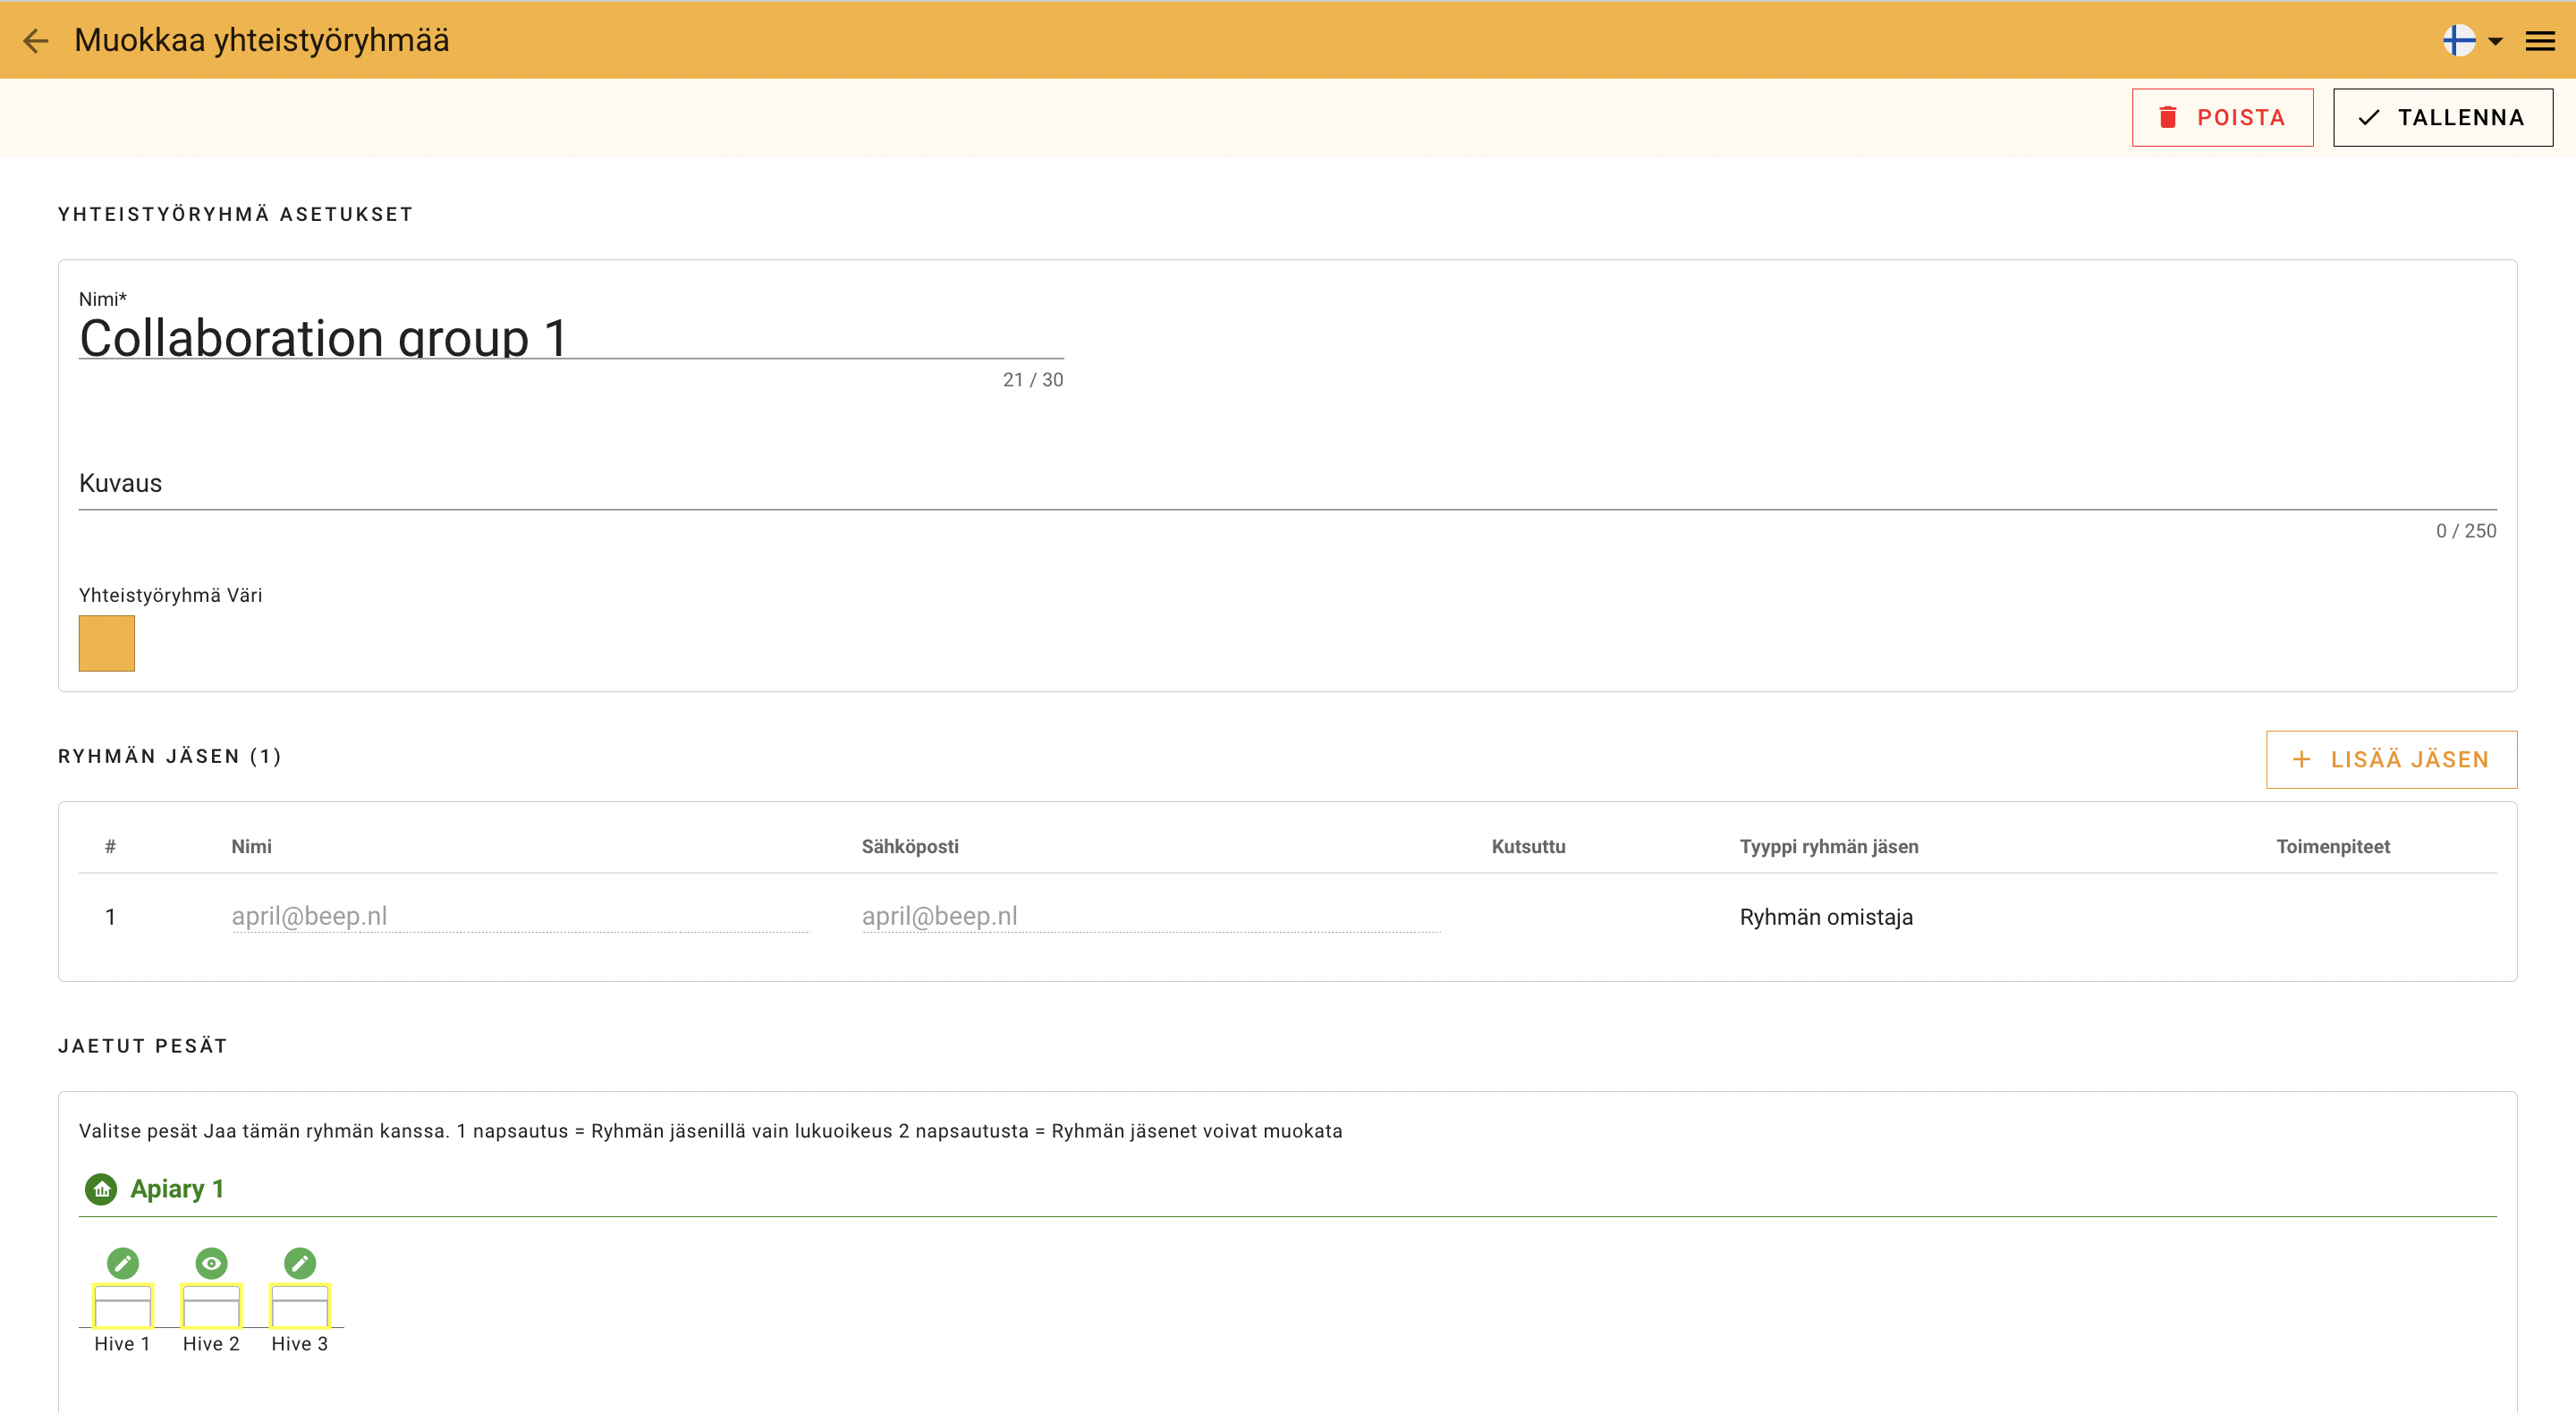Open the hamburger menu
Viewport: 2576px width, 1413px height.
[2540, 41]
